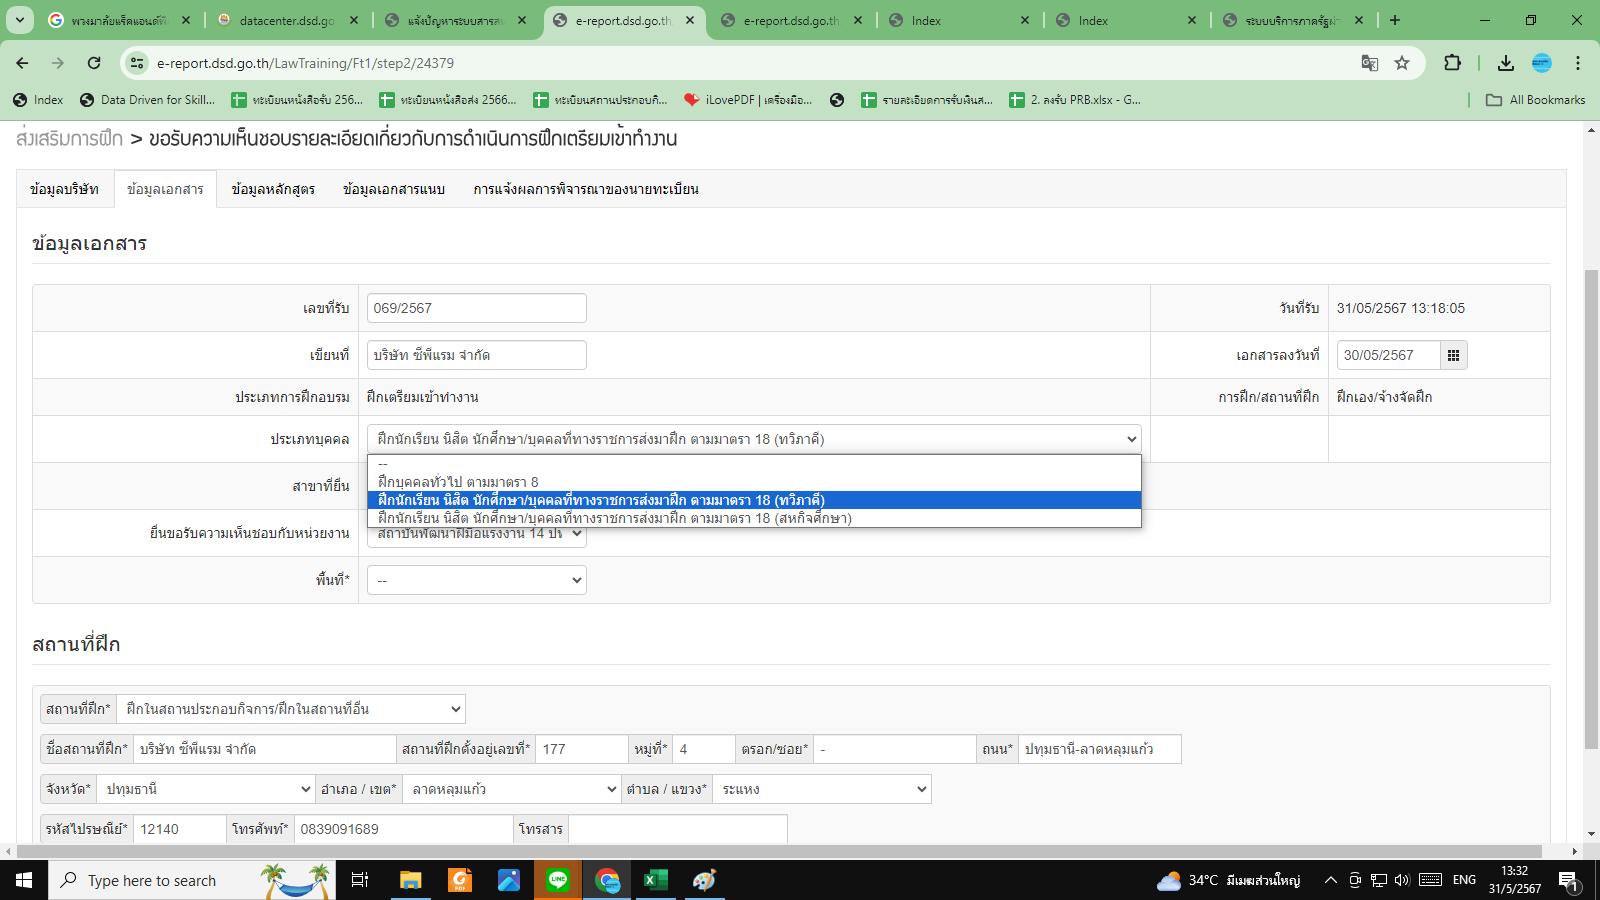The image size is (1600, 900).
Task: Open LINE app in the taskbar
Action: 558,880
